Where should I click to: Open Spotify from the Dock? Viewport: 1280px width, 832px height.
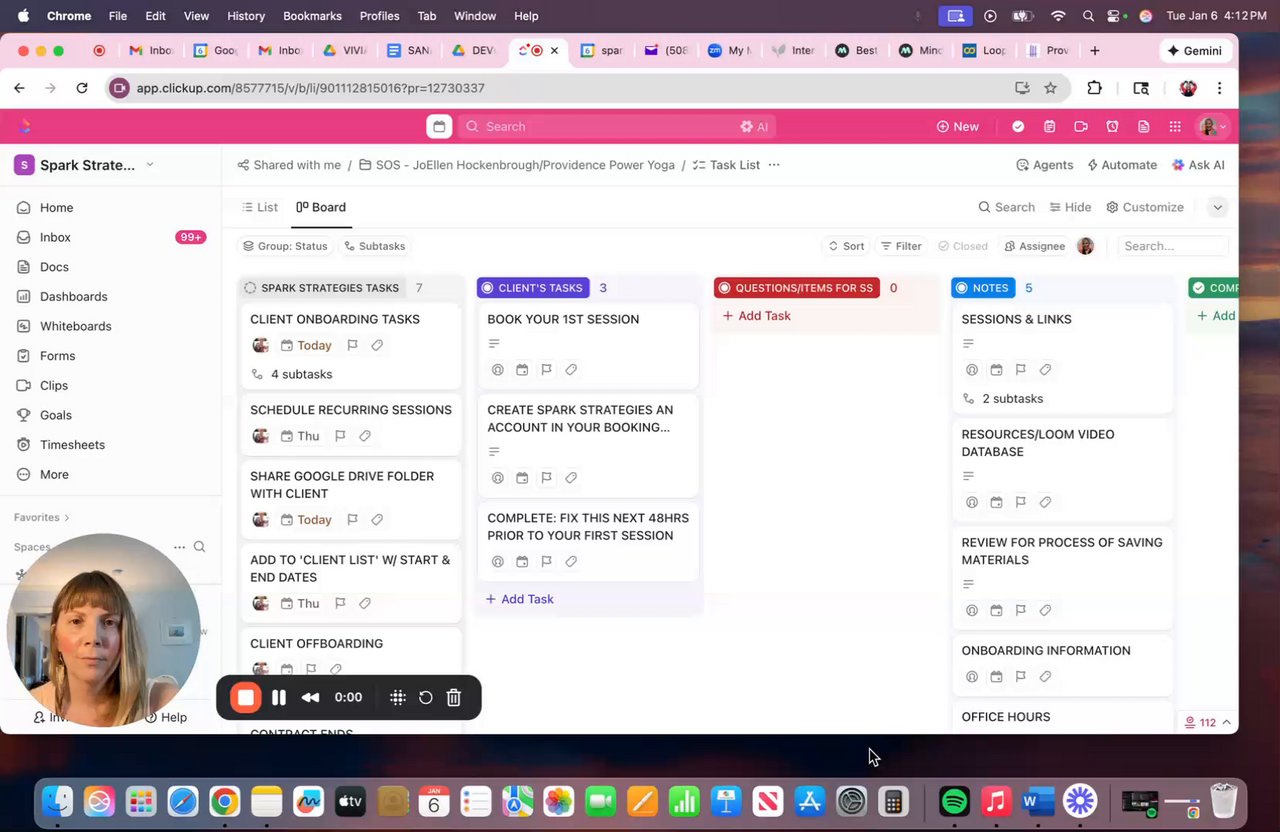click(x=955, y=801)
